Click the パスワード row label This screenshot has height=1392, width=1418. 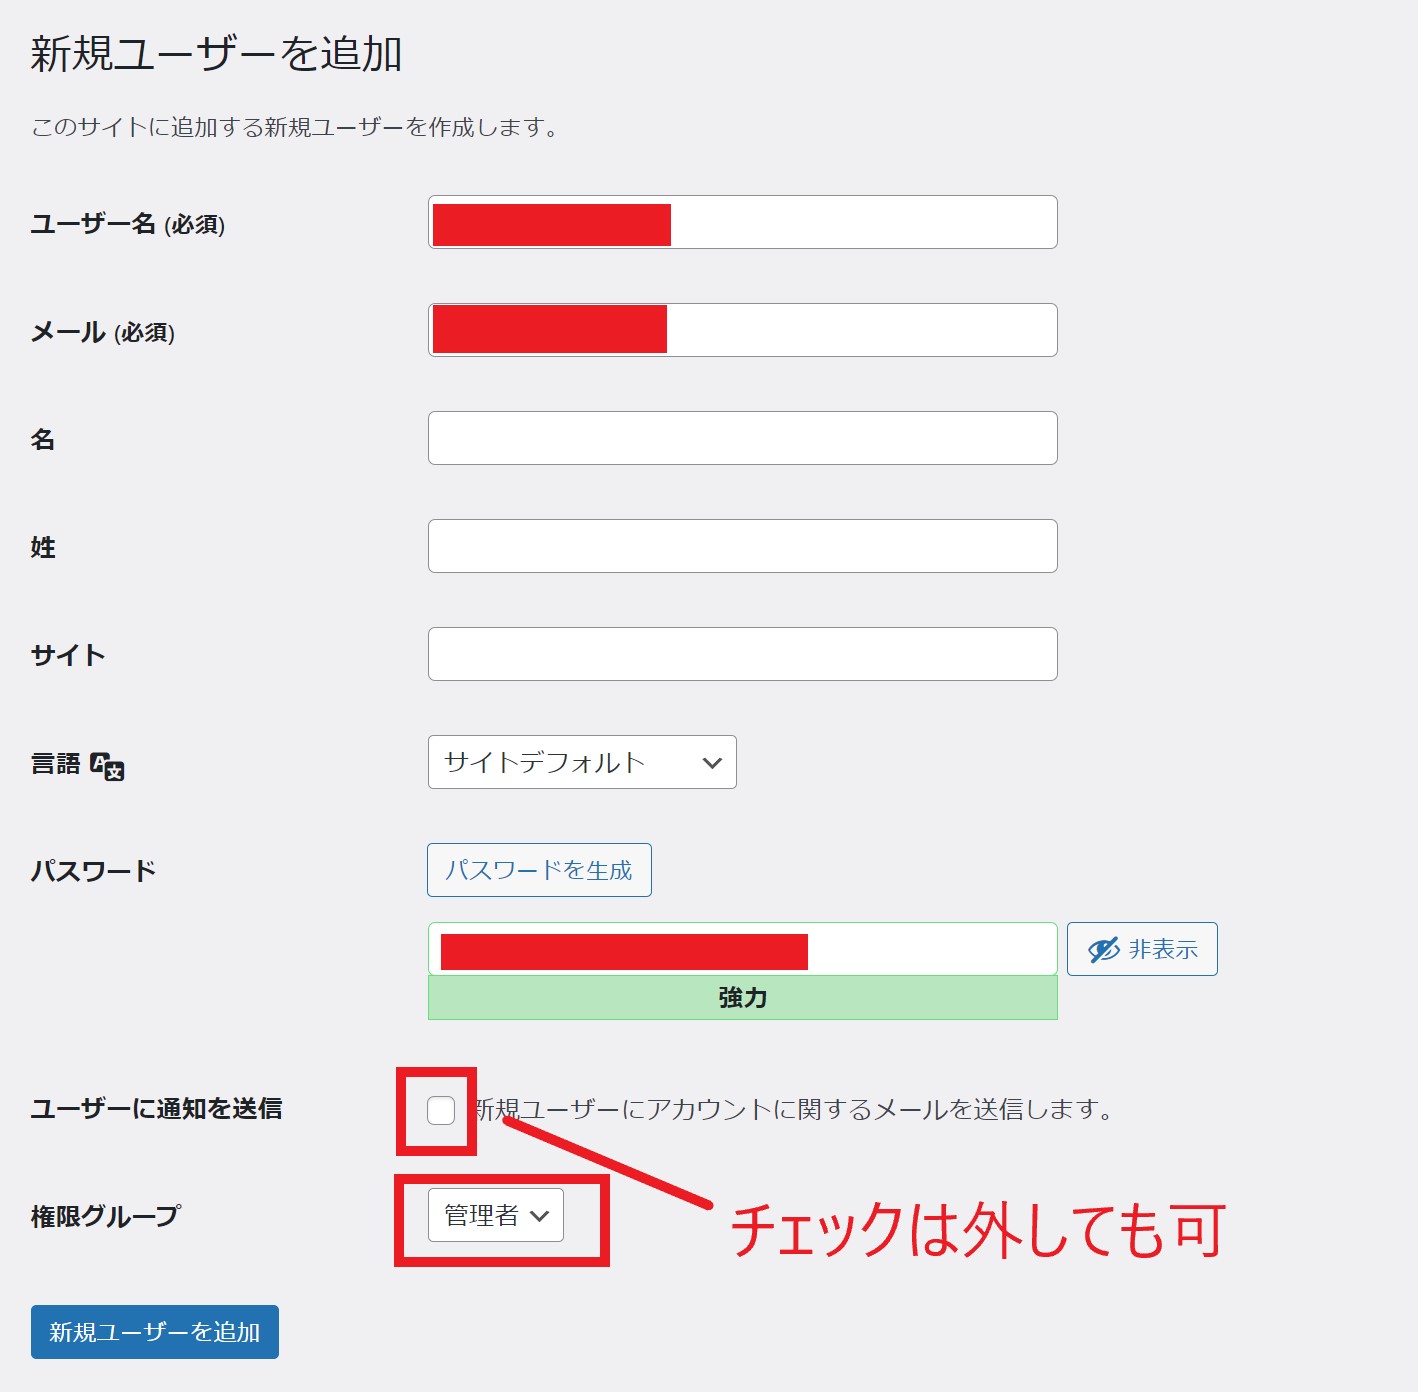pos(93,871)
